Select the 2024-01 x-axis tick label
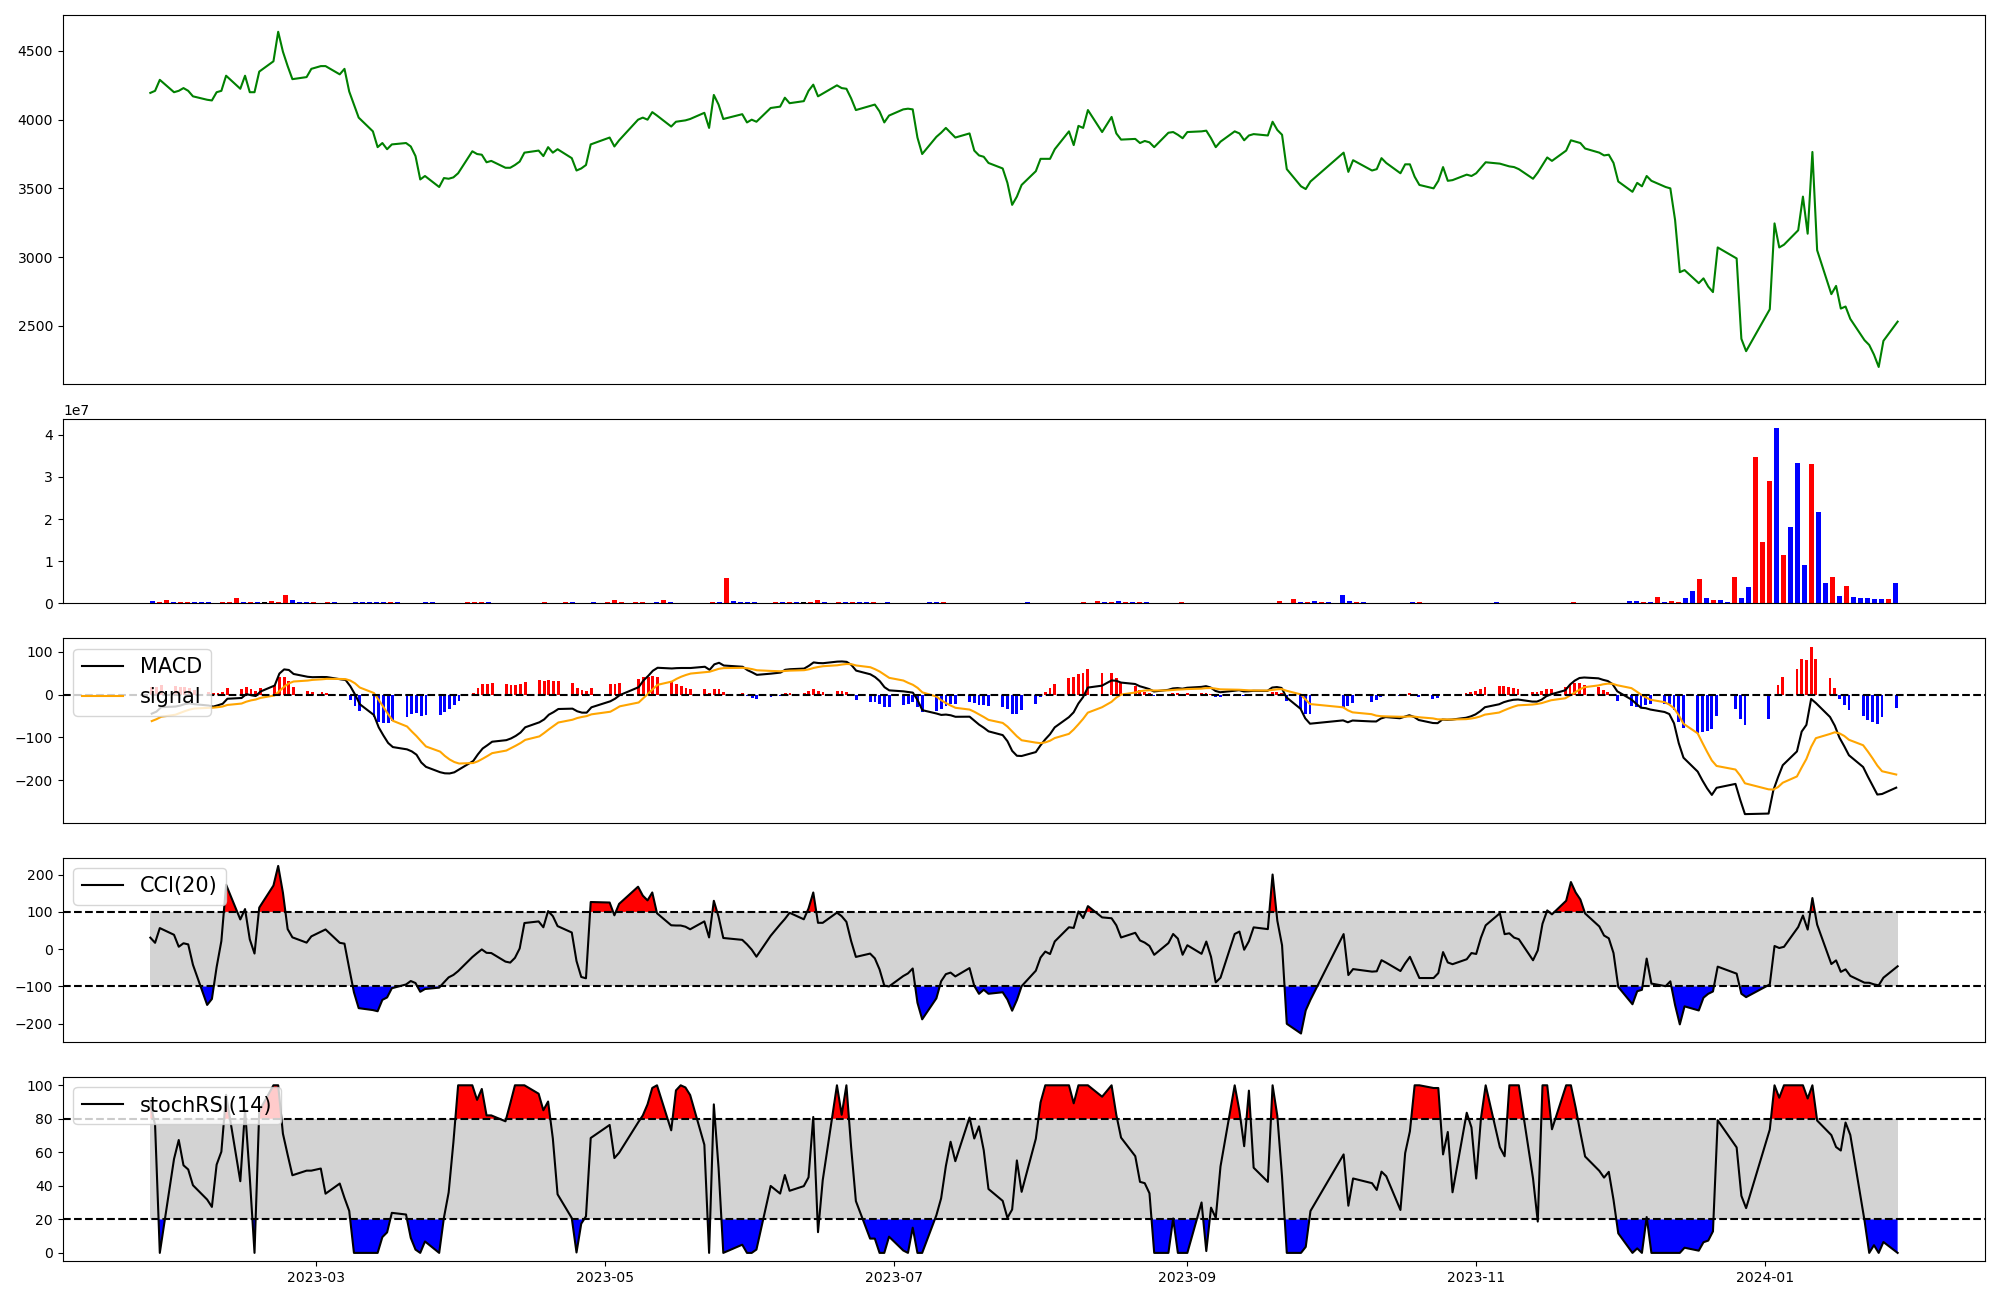The width and height of the screenshot is (2000, 1300). [x=1765, y=1277]
